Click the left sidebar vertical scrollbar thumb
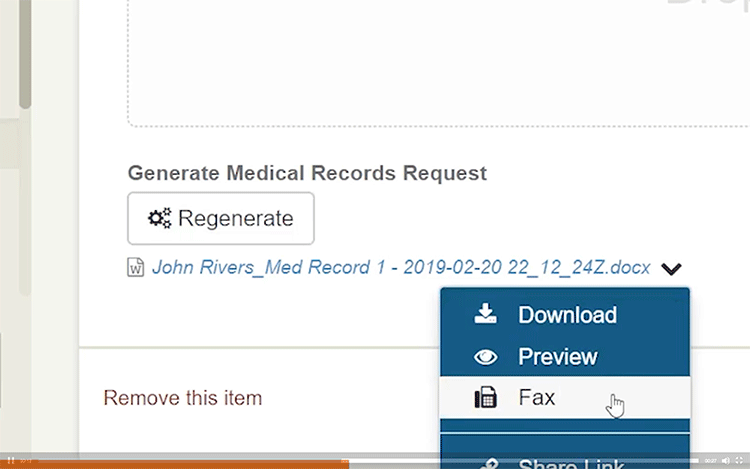This screenshot has width=750, height=469. pyautogui.click(x=25, y=54)
